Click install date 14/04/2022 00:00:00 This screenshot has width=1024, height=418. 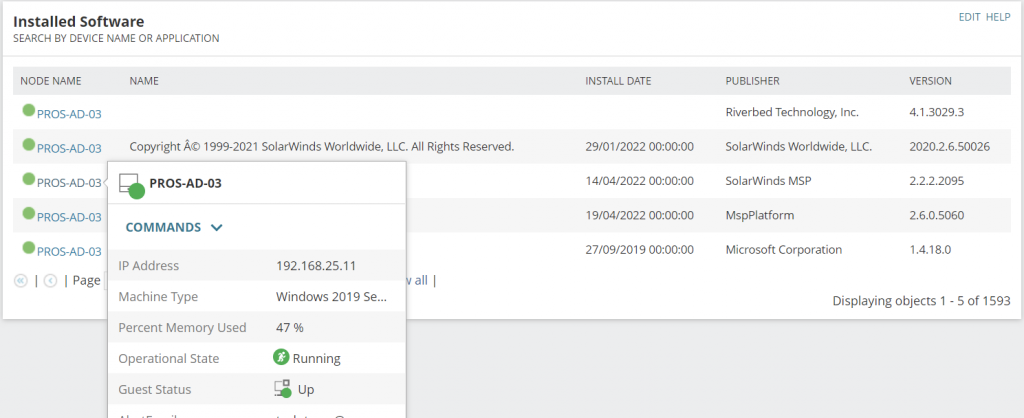pos(639,181)
